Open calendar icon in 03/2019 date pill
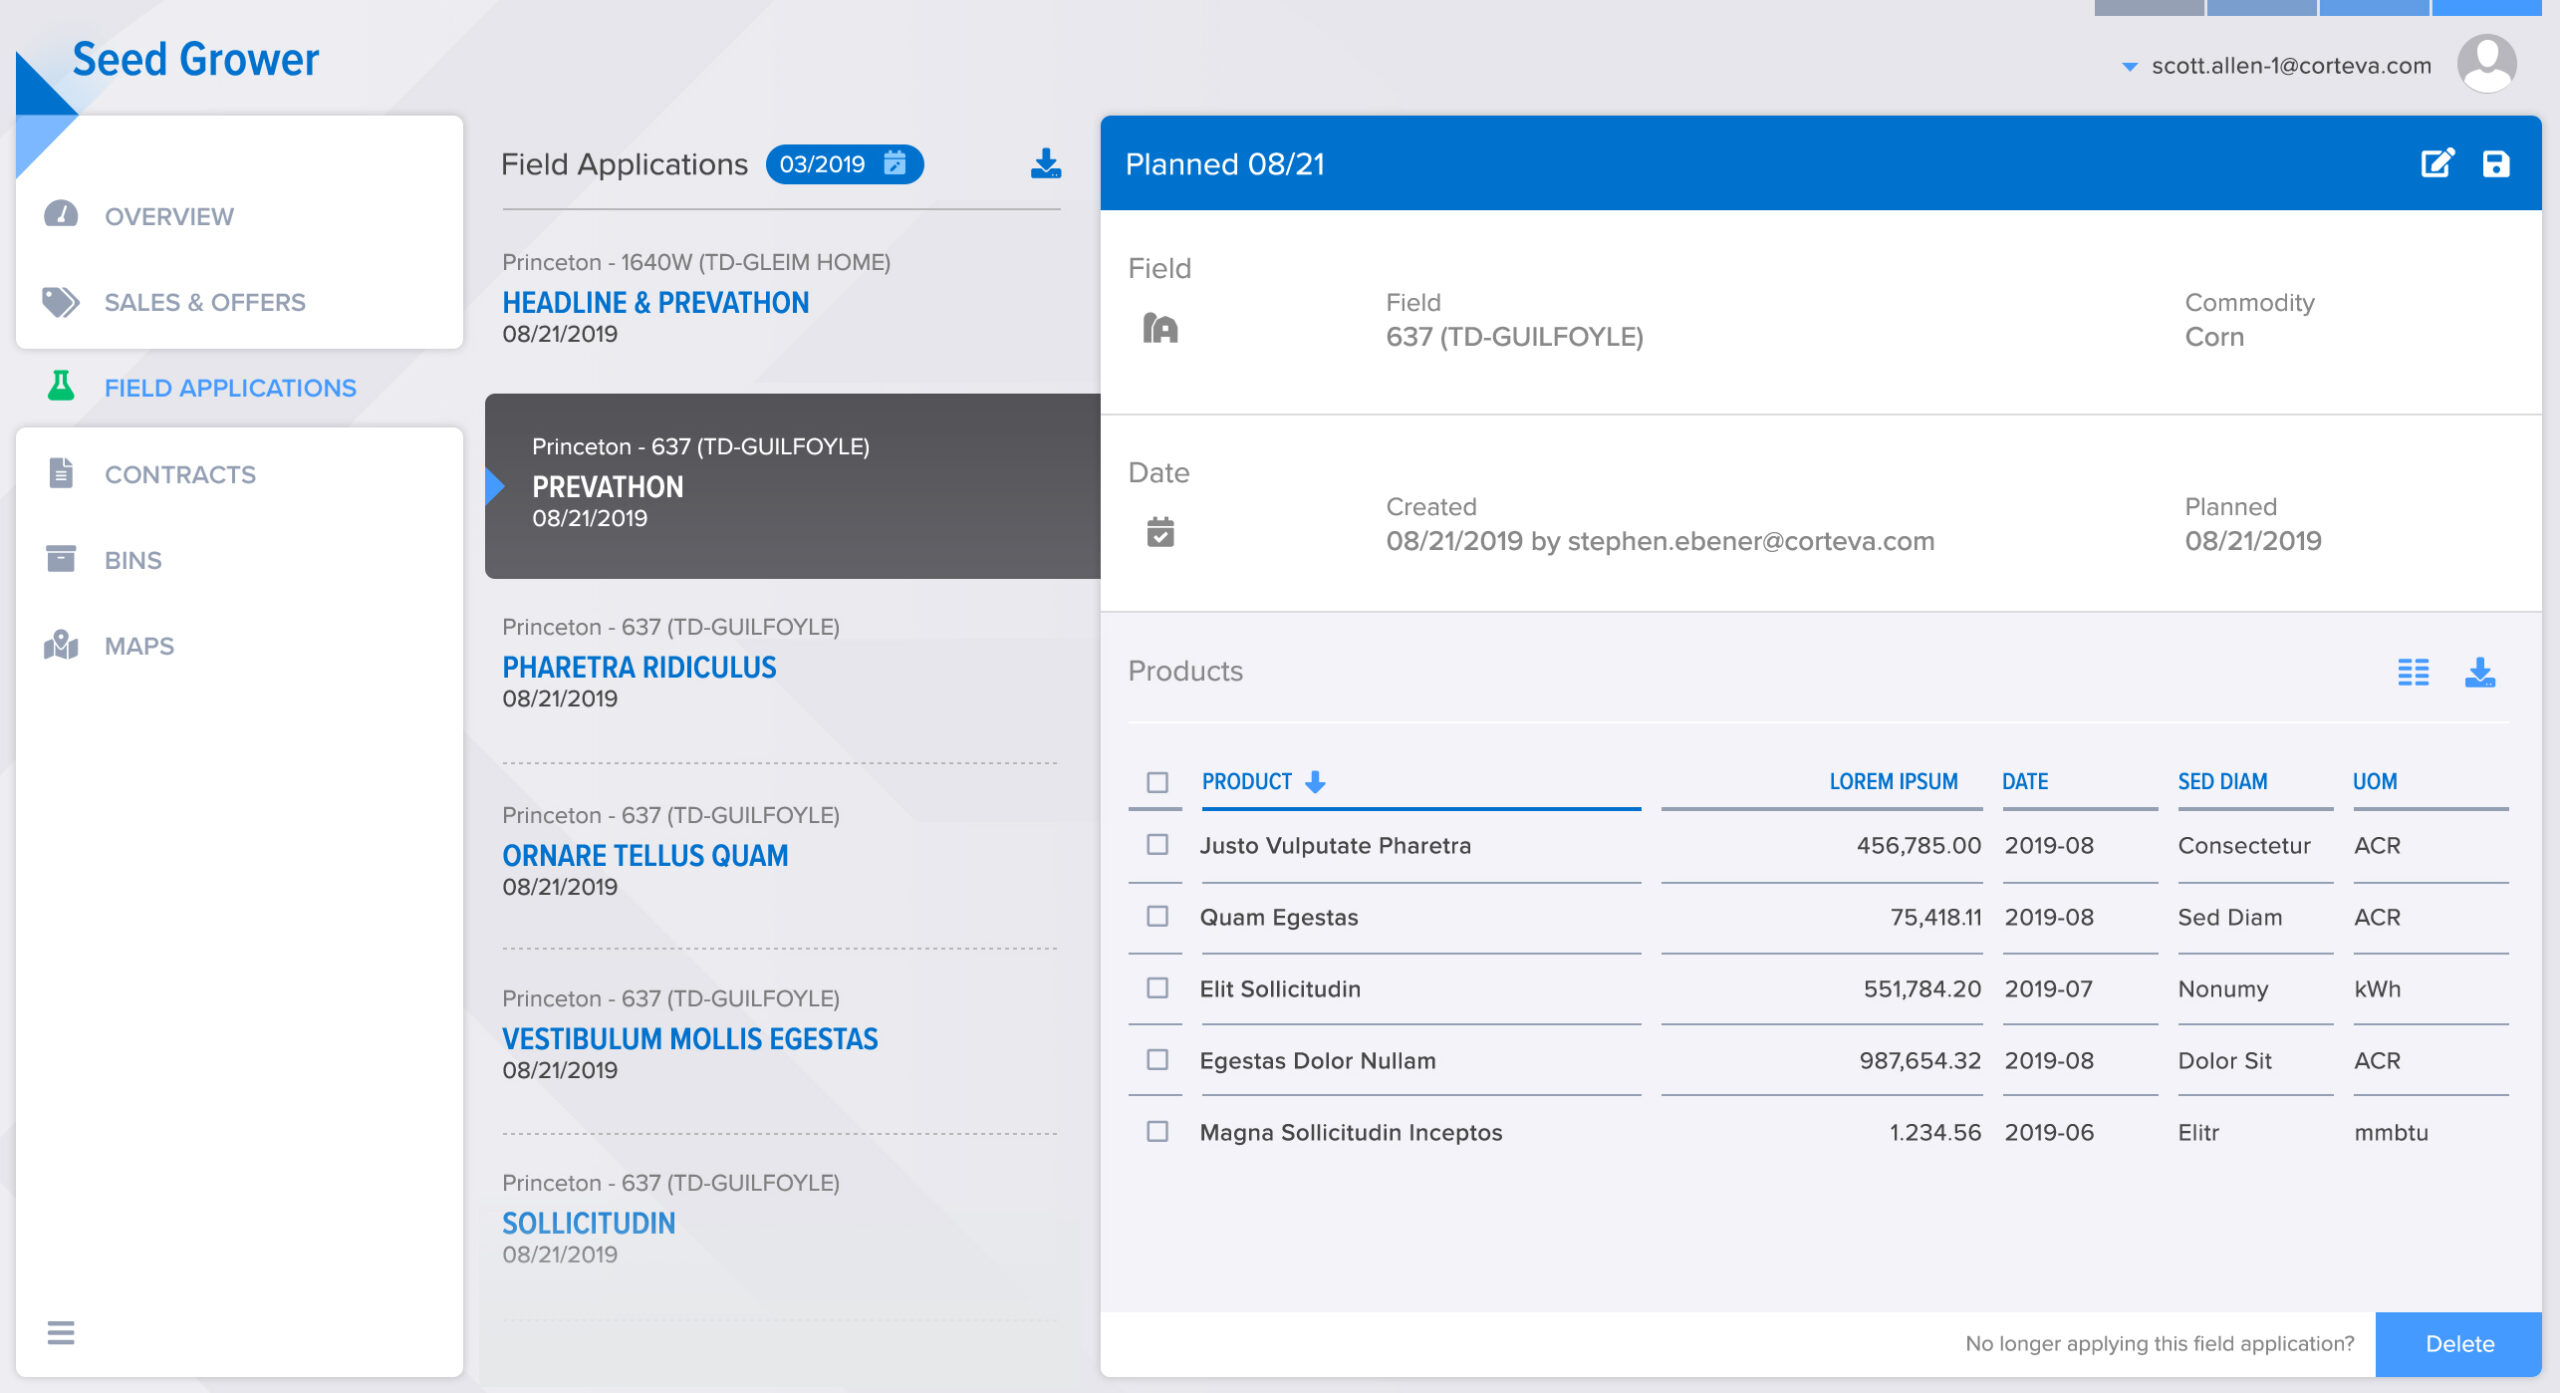2560x1393 pixels. click(x=895, y=163)
